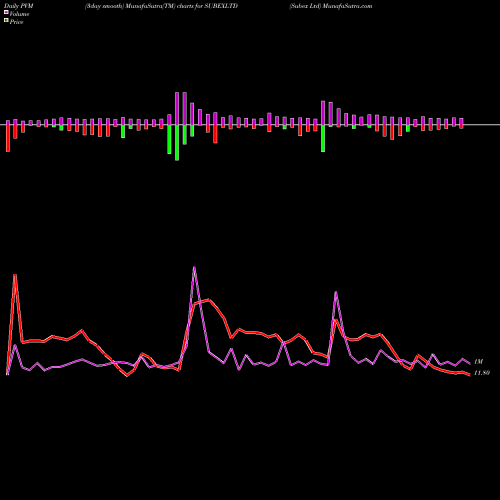500x500 pixels.
Task: Click the 'Volume' legend label
Action: pyautogui.click(x=19, y=14)
